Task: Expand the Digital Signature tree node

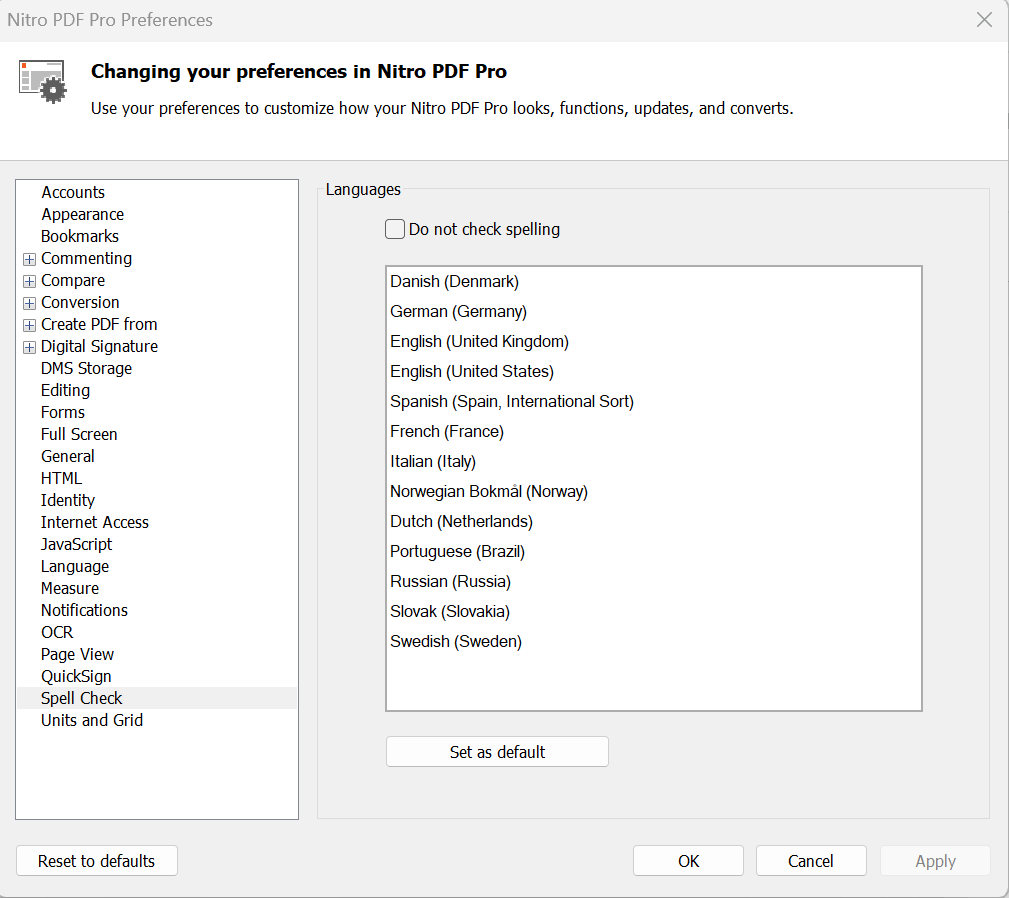Action: tap(29, 347)
